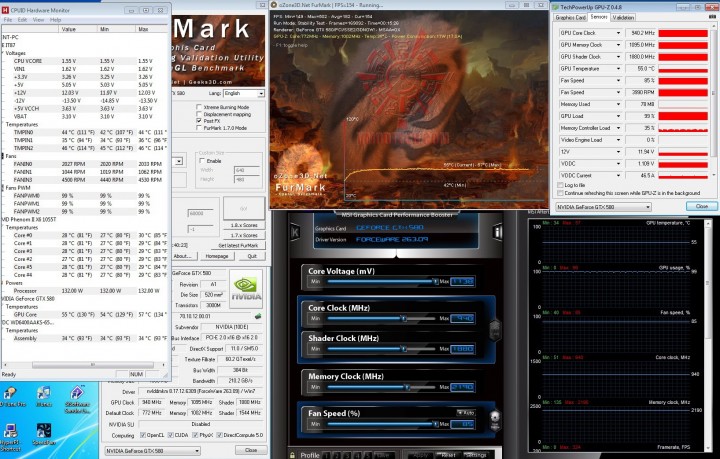The image size is (720, 459).
Task: Toggle the profile lock icon in Afterburner
Action: click(292, 455)
